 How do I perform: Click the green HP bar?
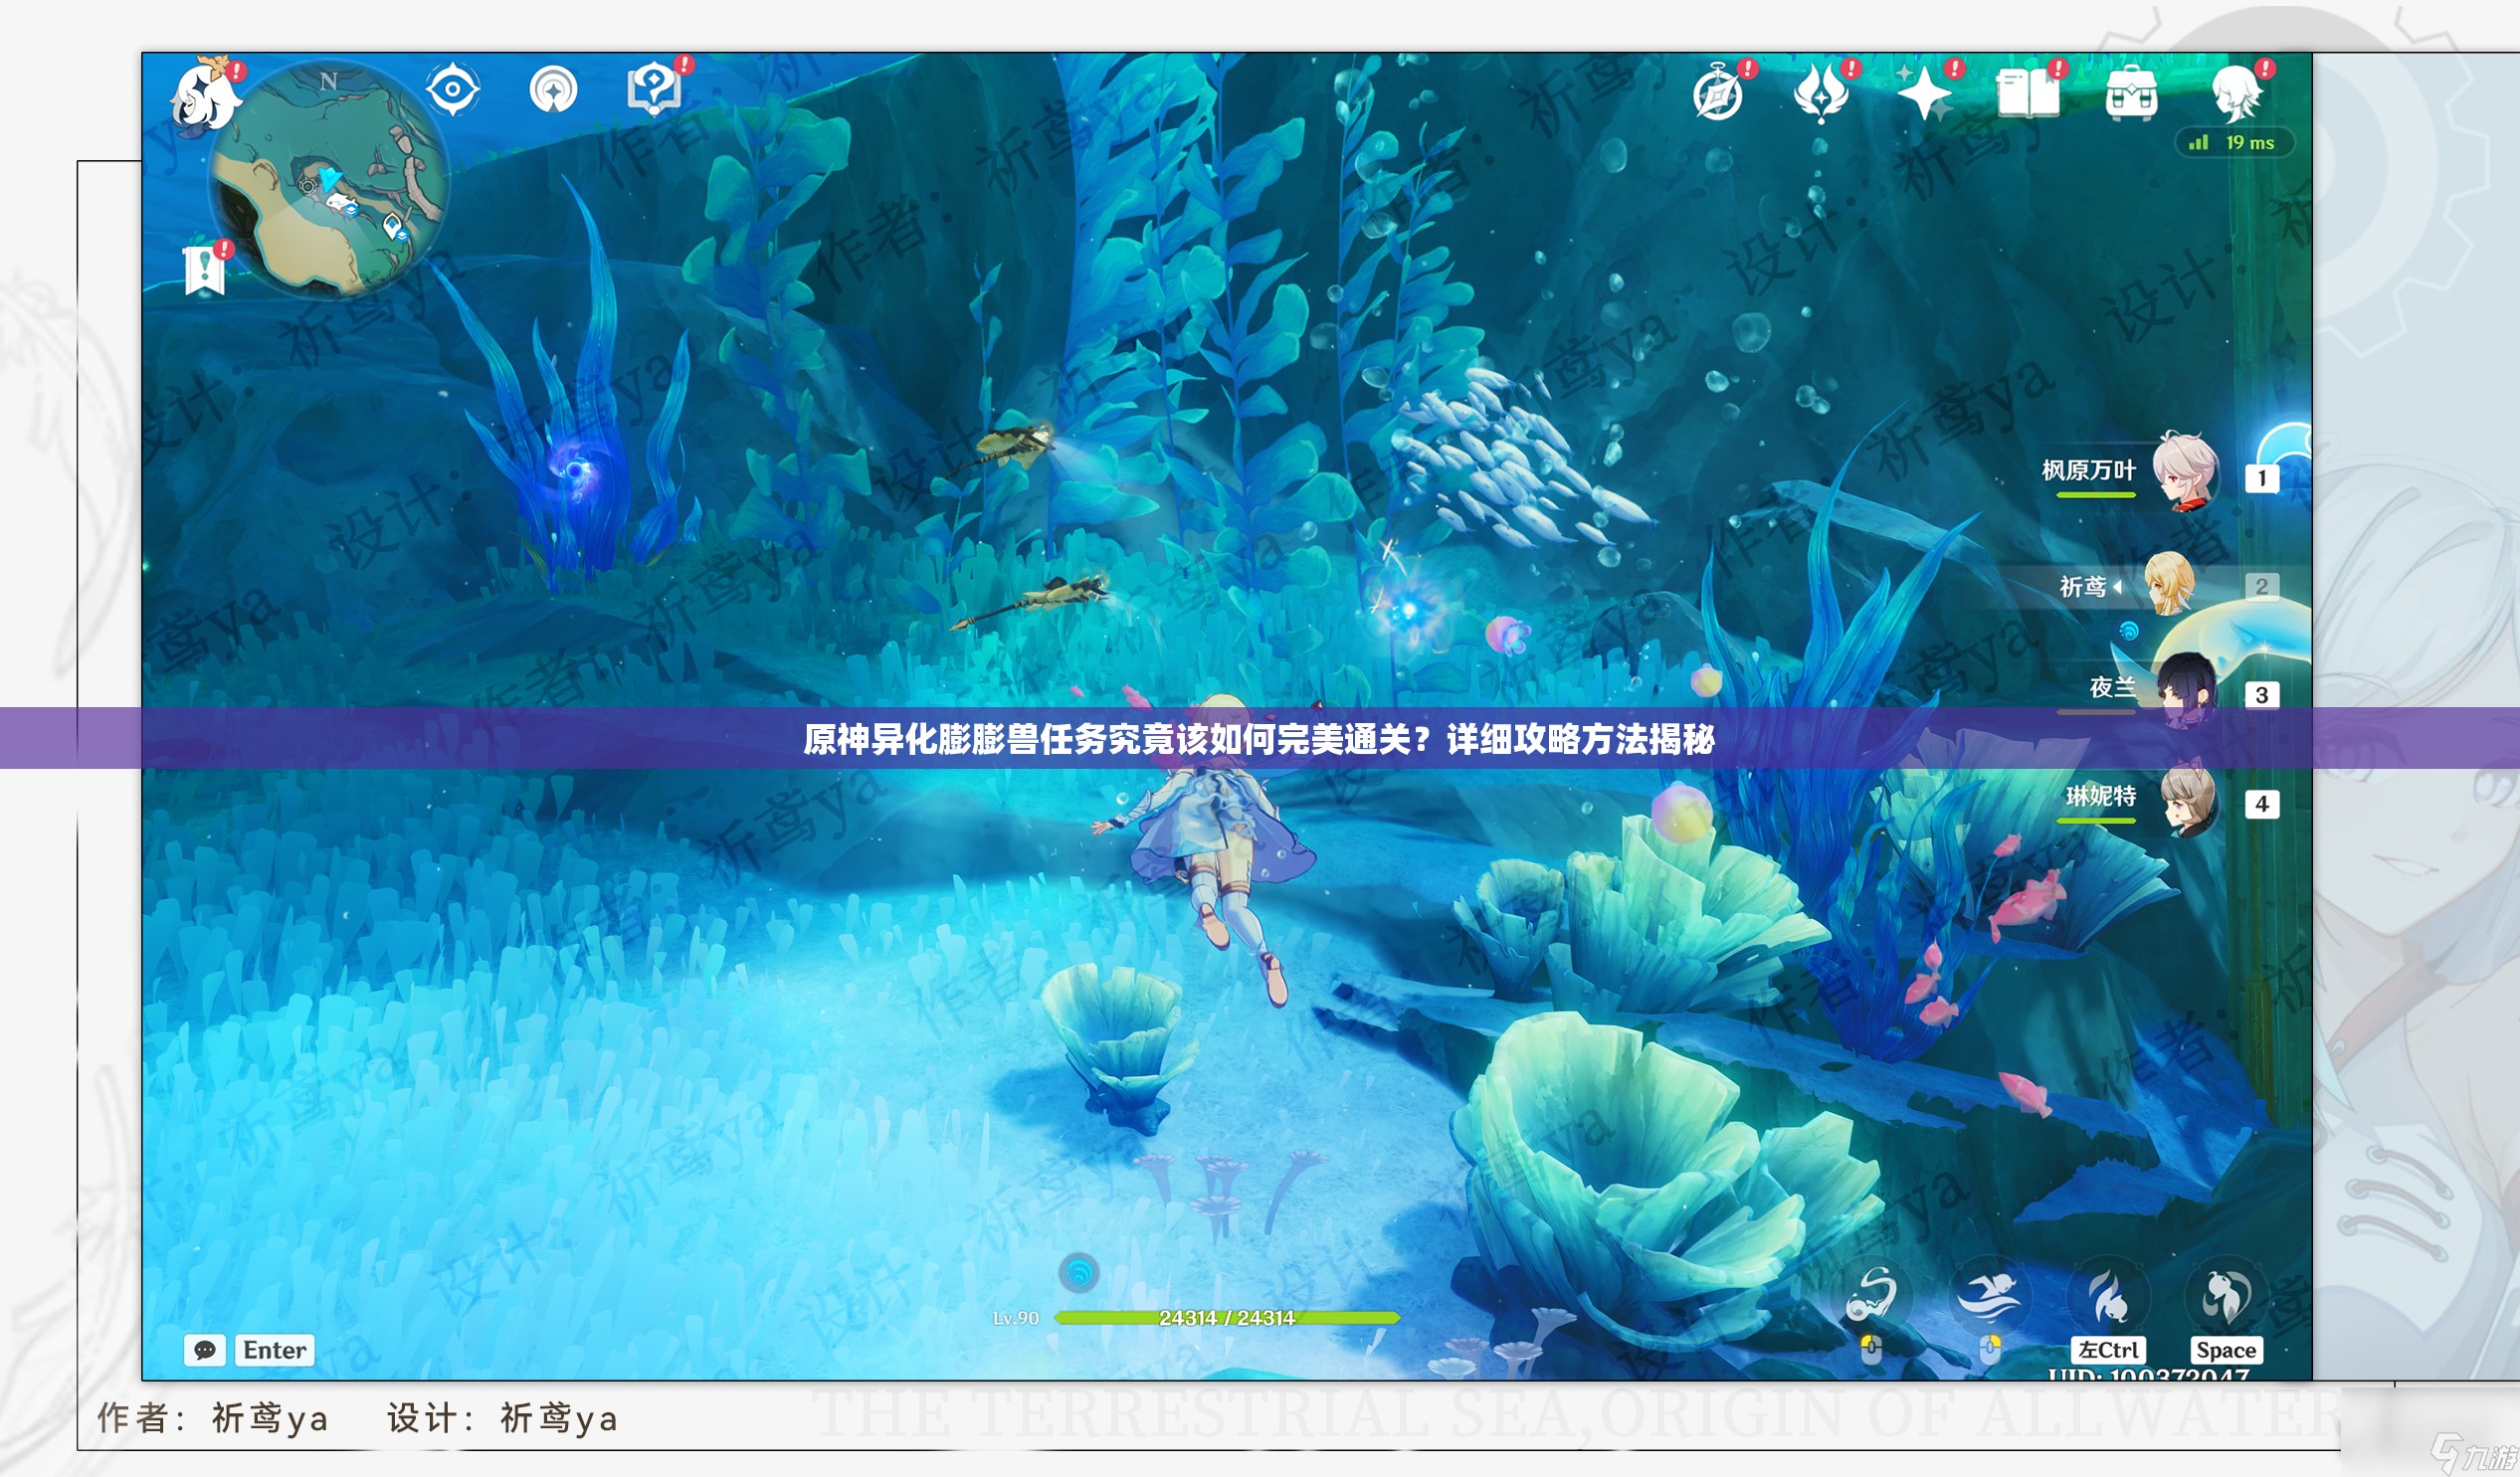coord(1226,1318)
